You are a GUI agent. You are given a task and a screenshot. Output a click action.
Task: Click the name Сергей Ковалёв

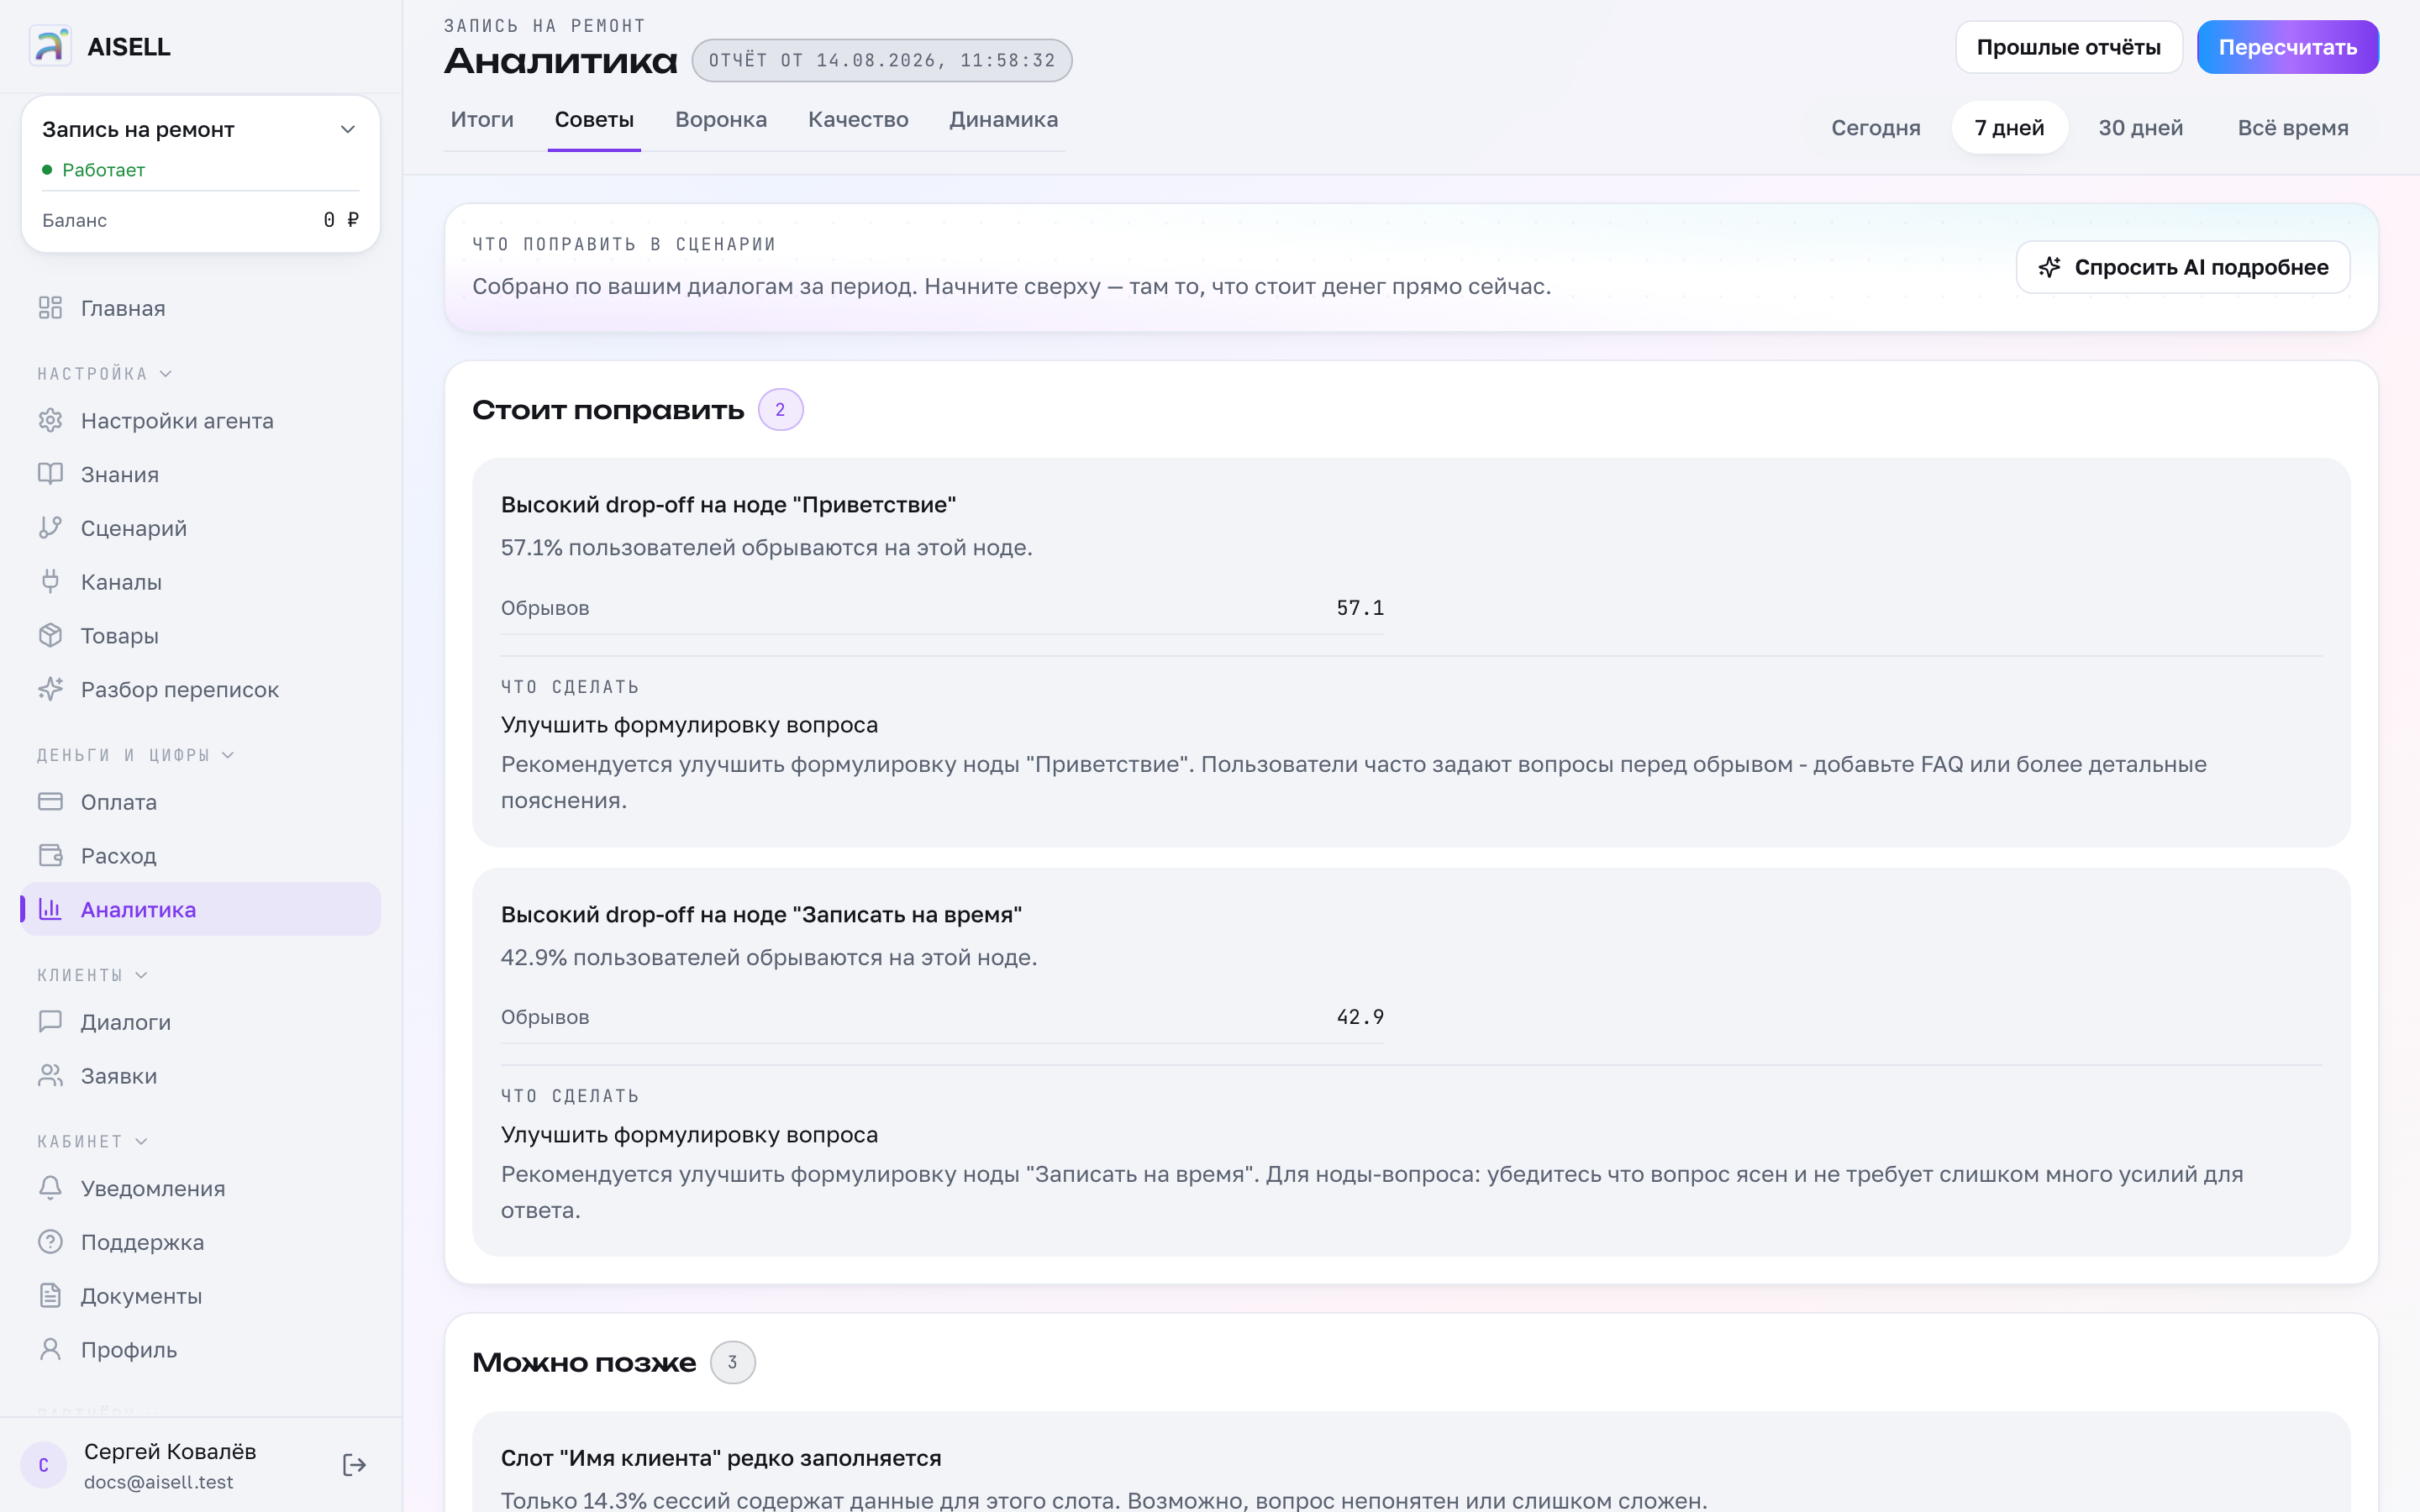tap(170, 1451)
